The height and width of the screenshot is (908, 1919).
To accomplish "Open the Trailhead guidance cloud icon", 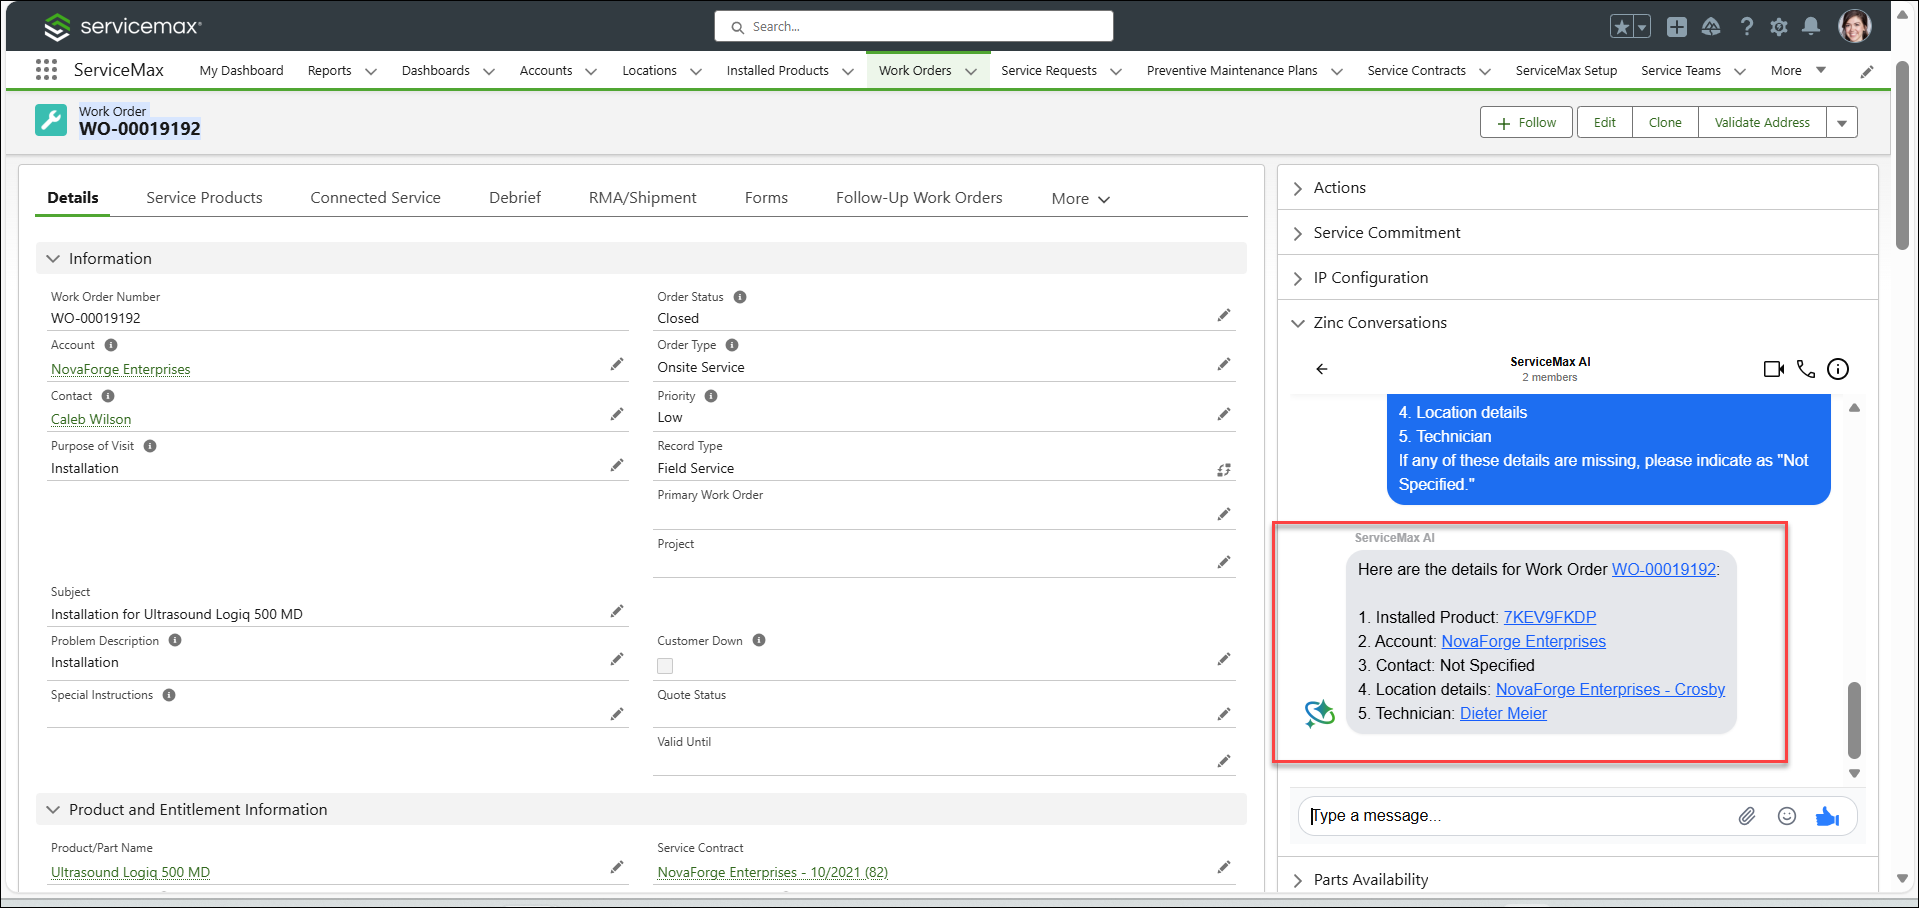I will pos(1711,27).
